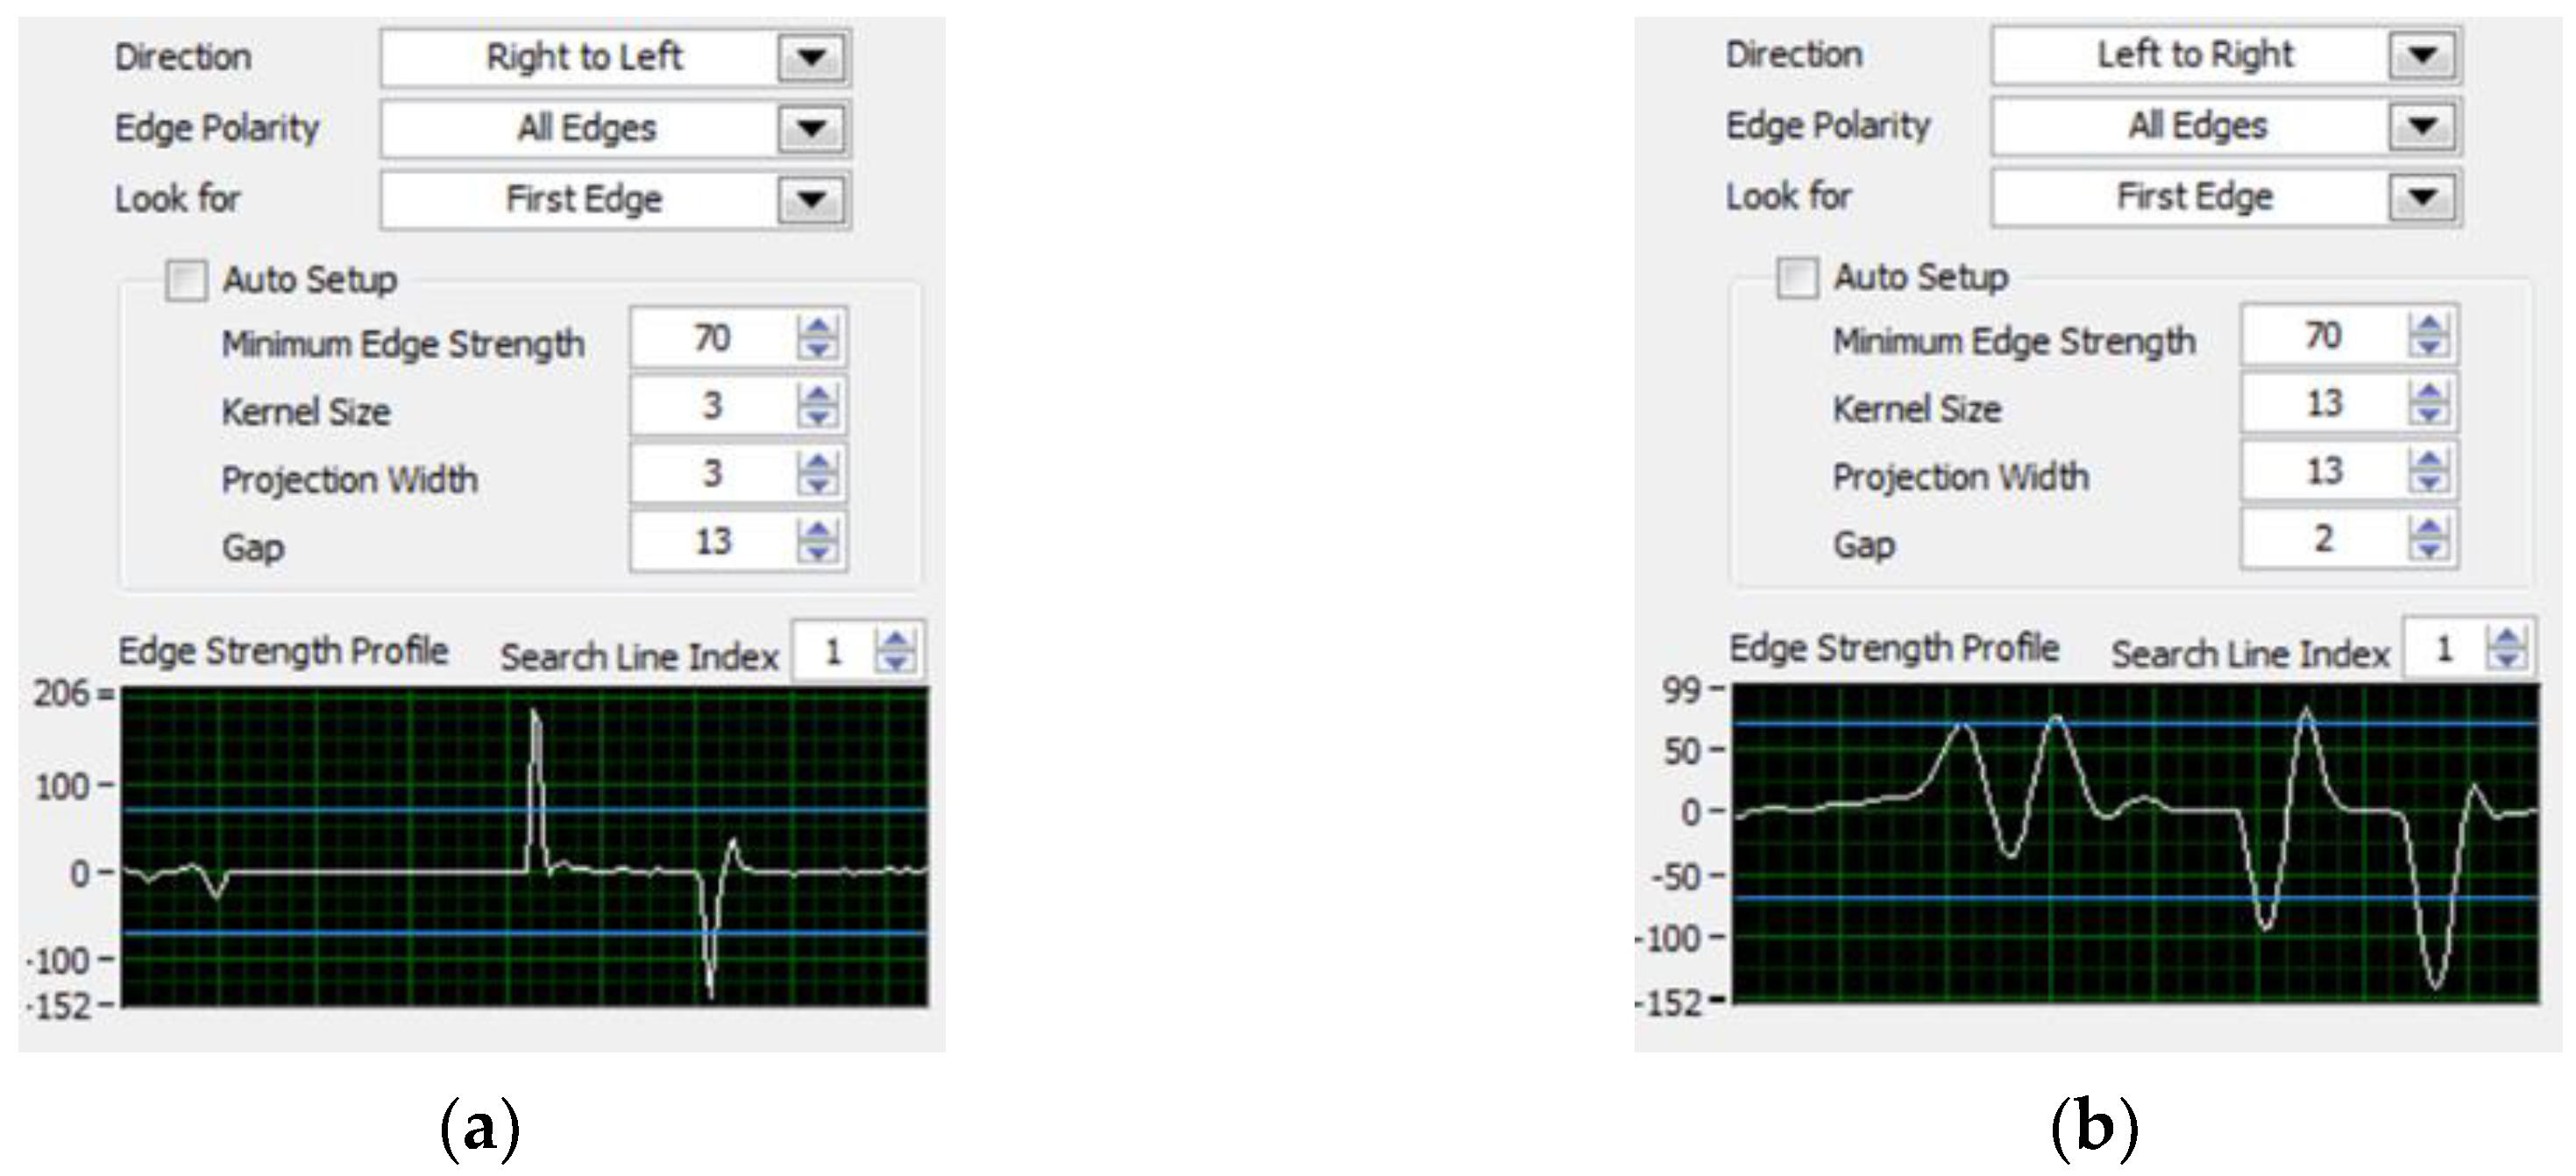
Task: Decrease Gap value 13 in panel (a)
Action: coord(818,552)
